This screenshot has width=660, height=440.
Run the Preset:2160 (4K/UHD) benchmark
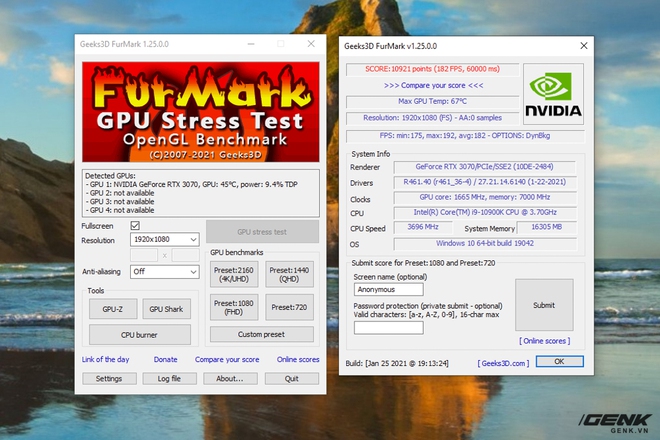coord(234,275)
